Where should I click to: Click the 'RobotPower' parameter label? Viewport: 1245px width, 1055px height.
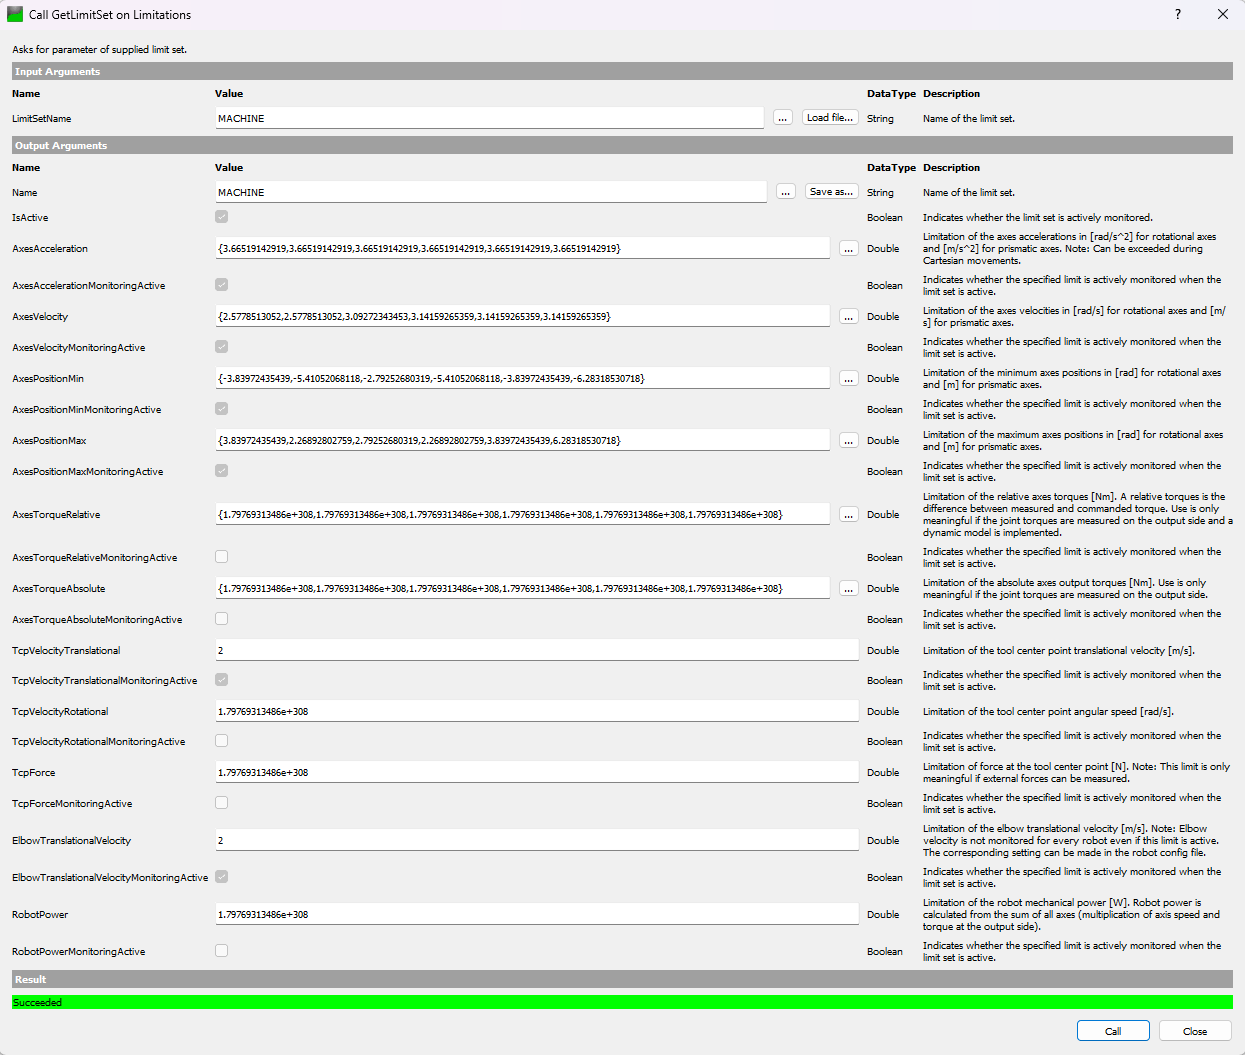(40, 915)
